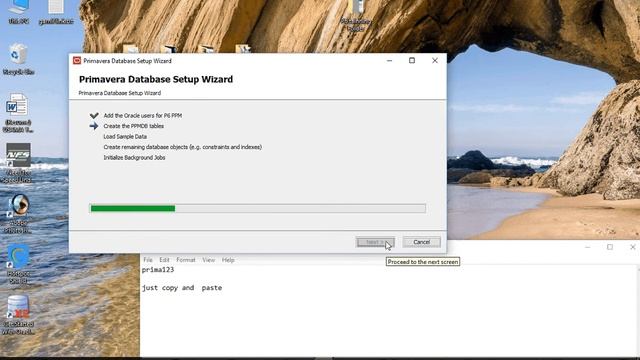Click the 'Load Sample Data' step
The width and height of the screenshot is (640, 360).
tap(125, 137)
